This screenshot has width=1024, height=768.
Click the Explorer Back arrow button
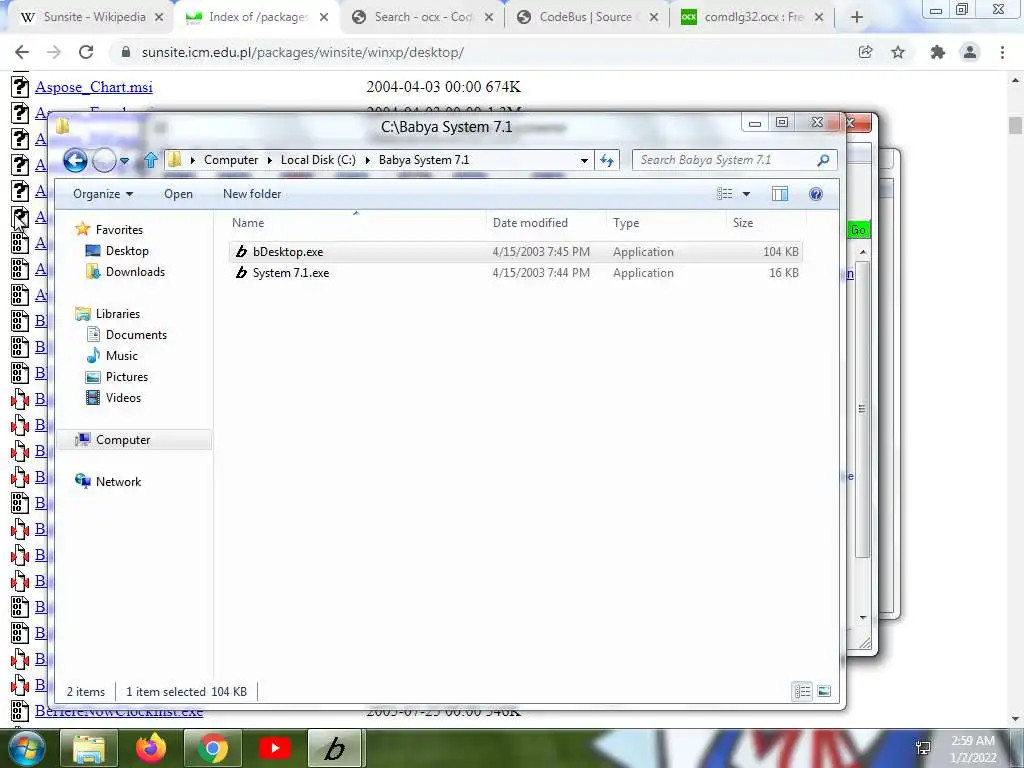(75, 160)
